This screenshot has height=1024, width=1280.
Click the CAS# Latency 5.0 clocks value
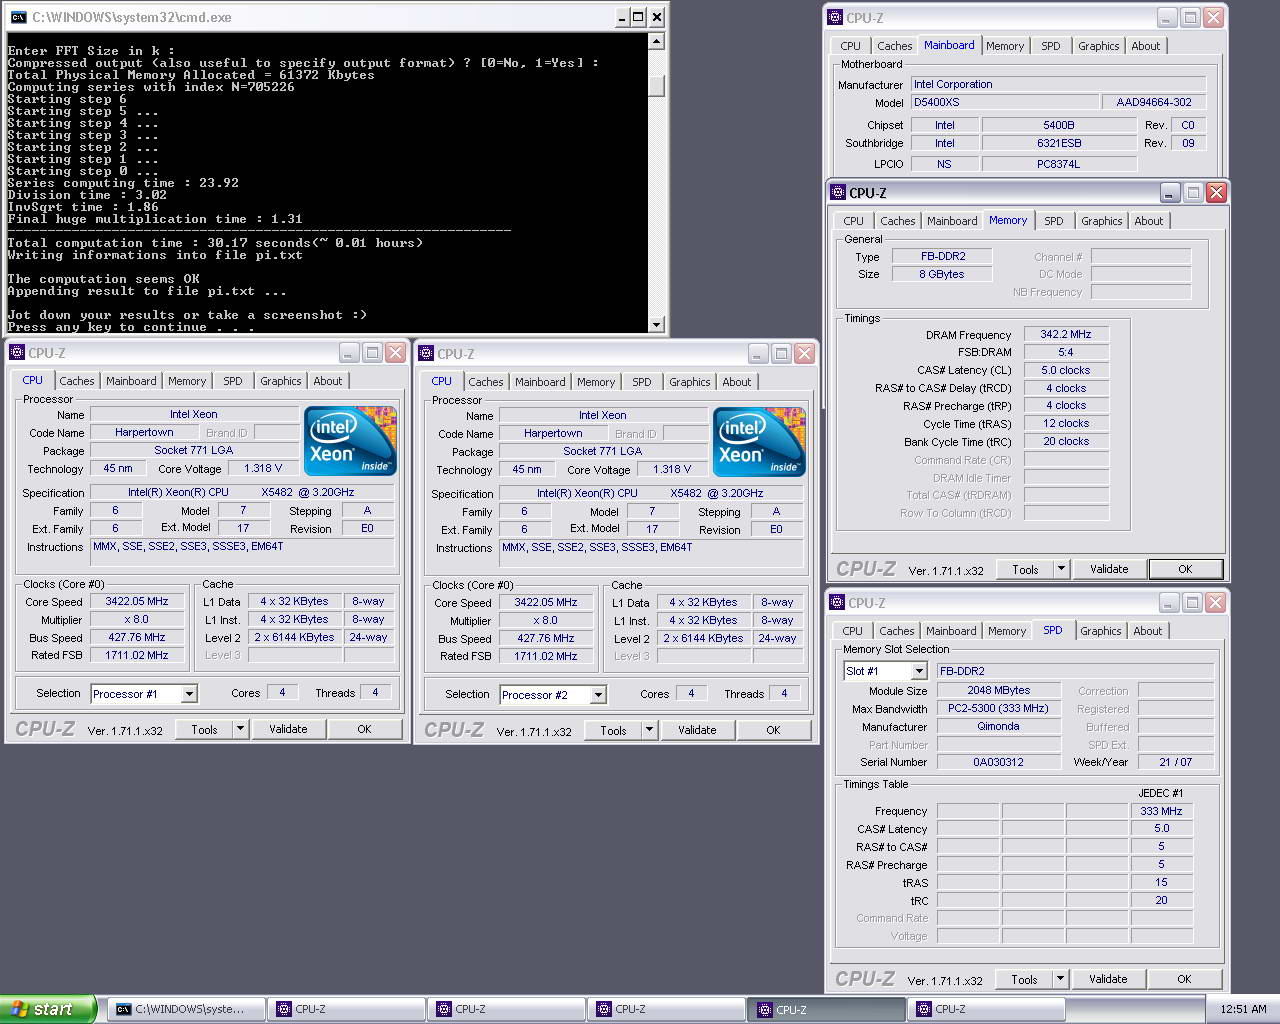[1066, 370]
